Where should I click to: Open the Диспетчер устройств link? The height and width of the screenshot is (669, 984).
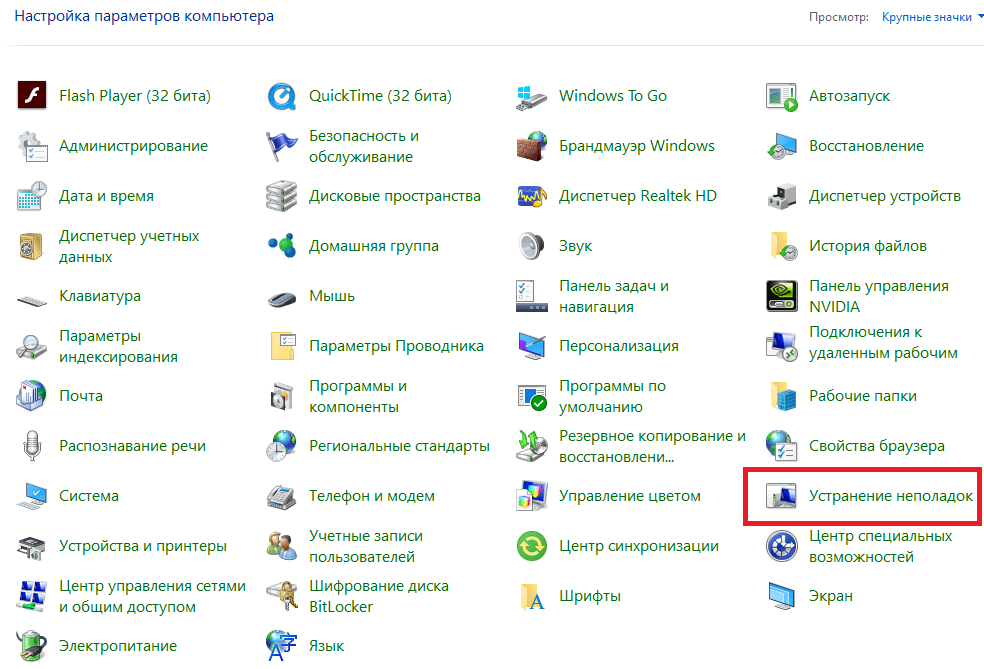point(884,196)
